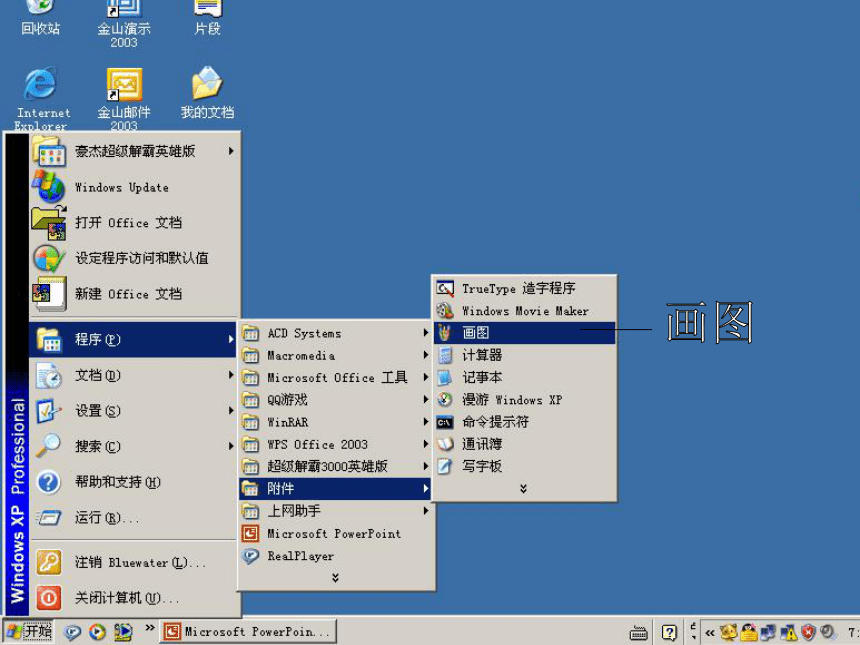
Task: Launch 计算器 calculator from accessories
Action: [x=524, y=355]
